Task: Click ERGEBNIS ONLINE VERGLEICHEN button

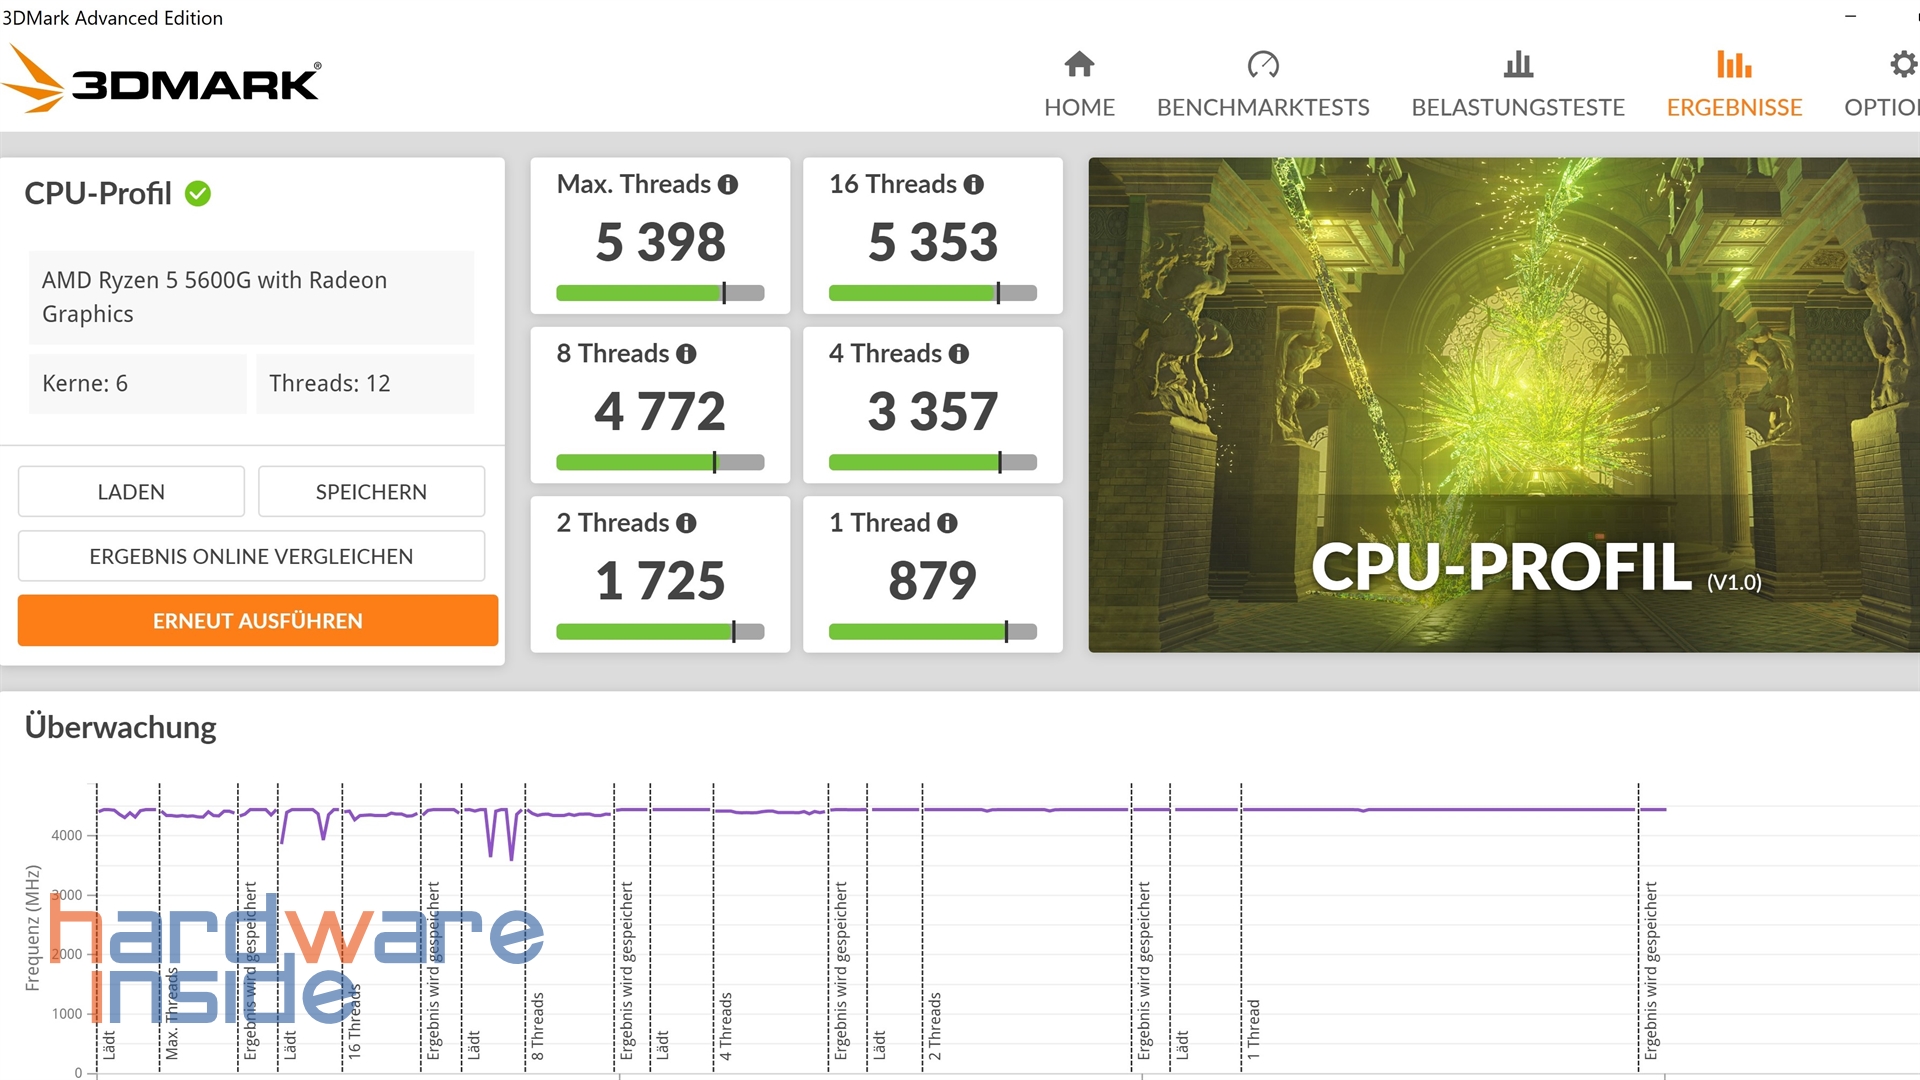Action: (251, 556)
